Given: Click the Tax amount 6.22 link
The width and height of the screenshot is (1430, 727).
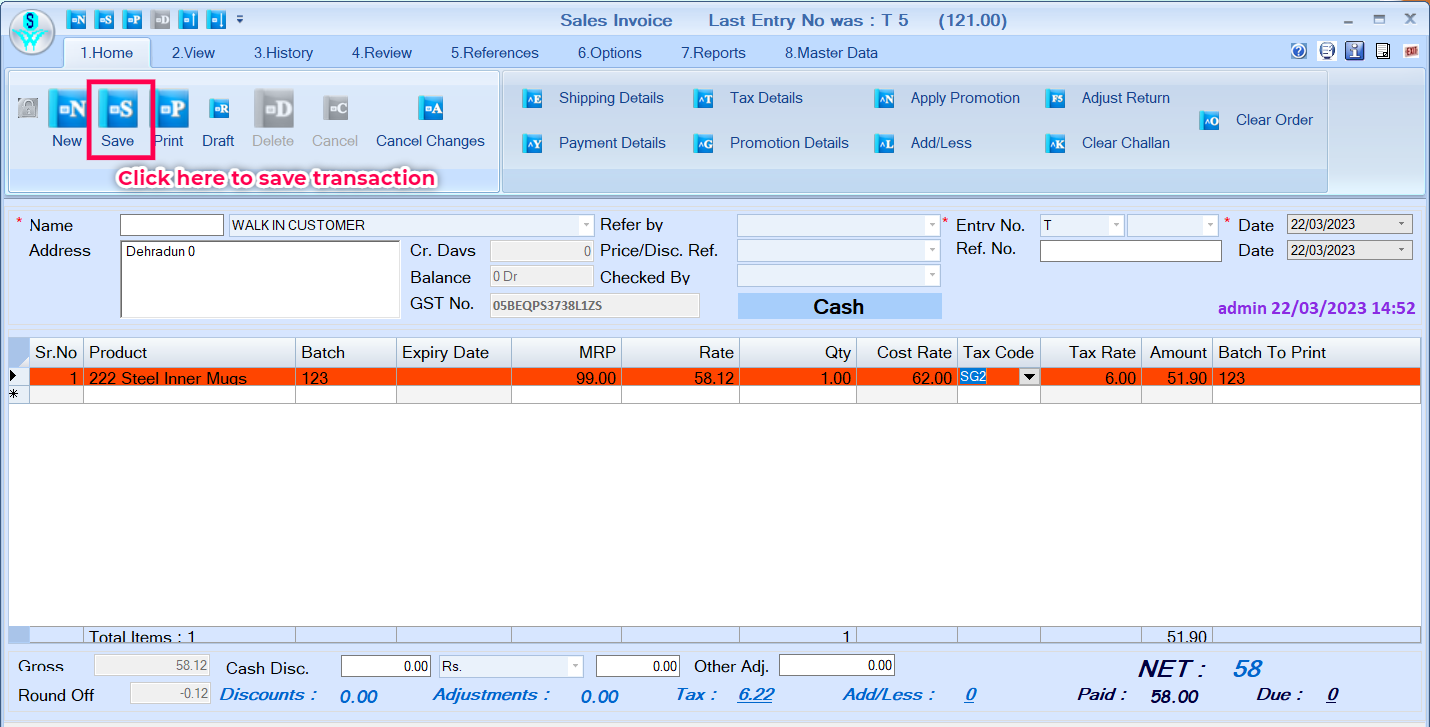Looking at the screenshot, I should click(x=755, y=695).
